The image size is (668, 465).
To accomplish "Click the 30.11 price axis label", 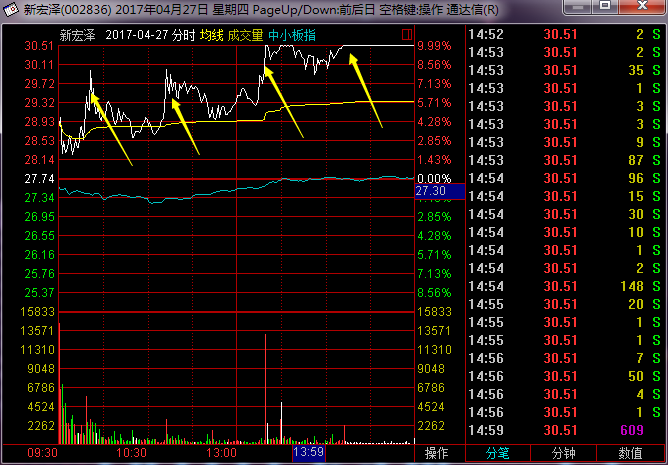I will (39, 65).
